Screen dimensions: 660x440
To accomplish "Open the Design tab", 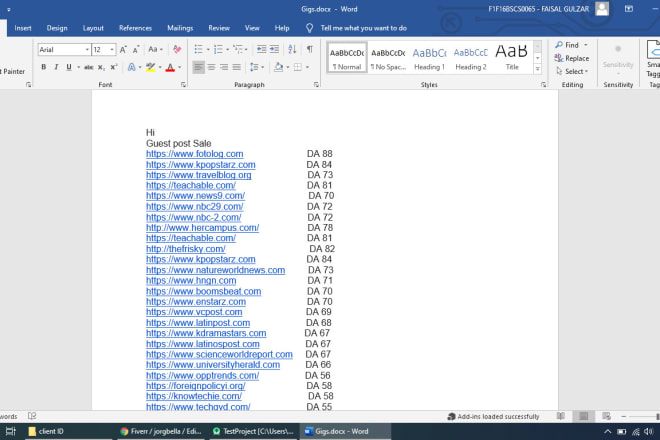I will point(57,28).
